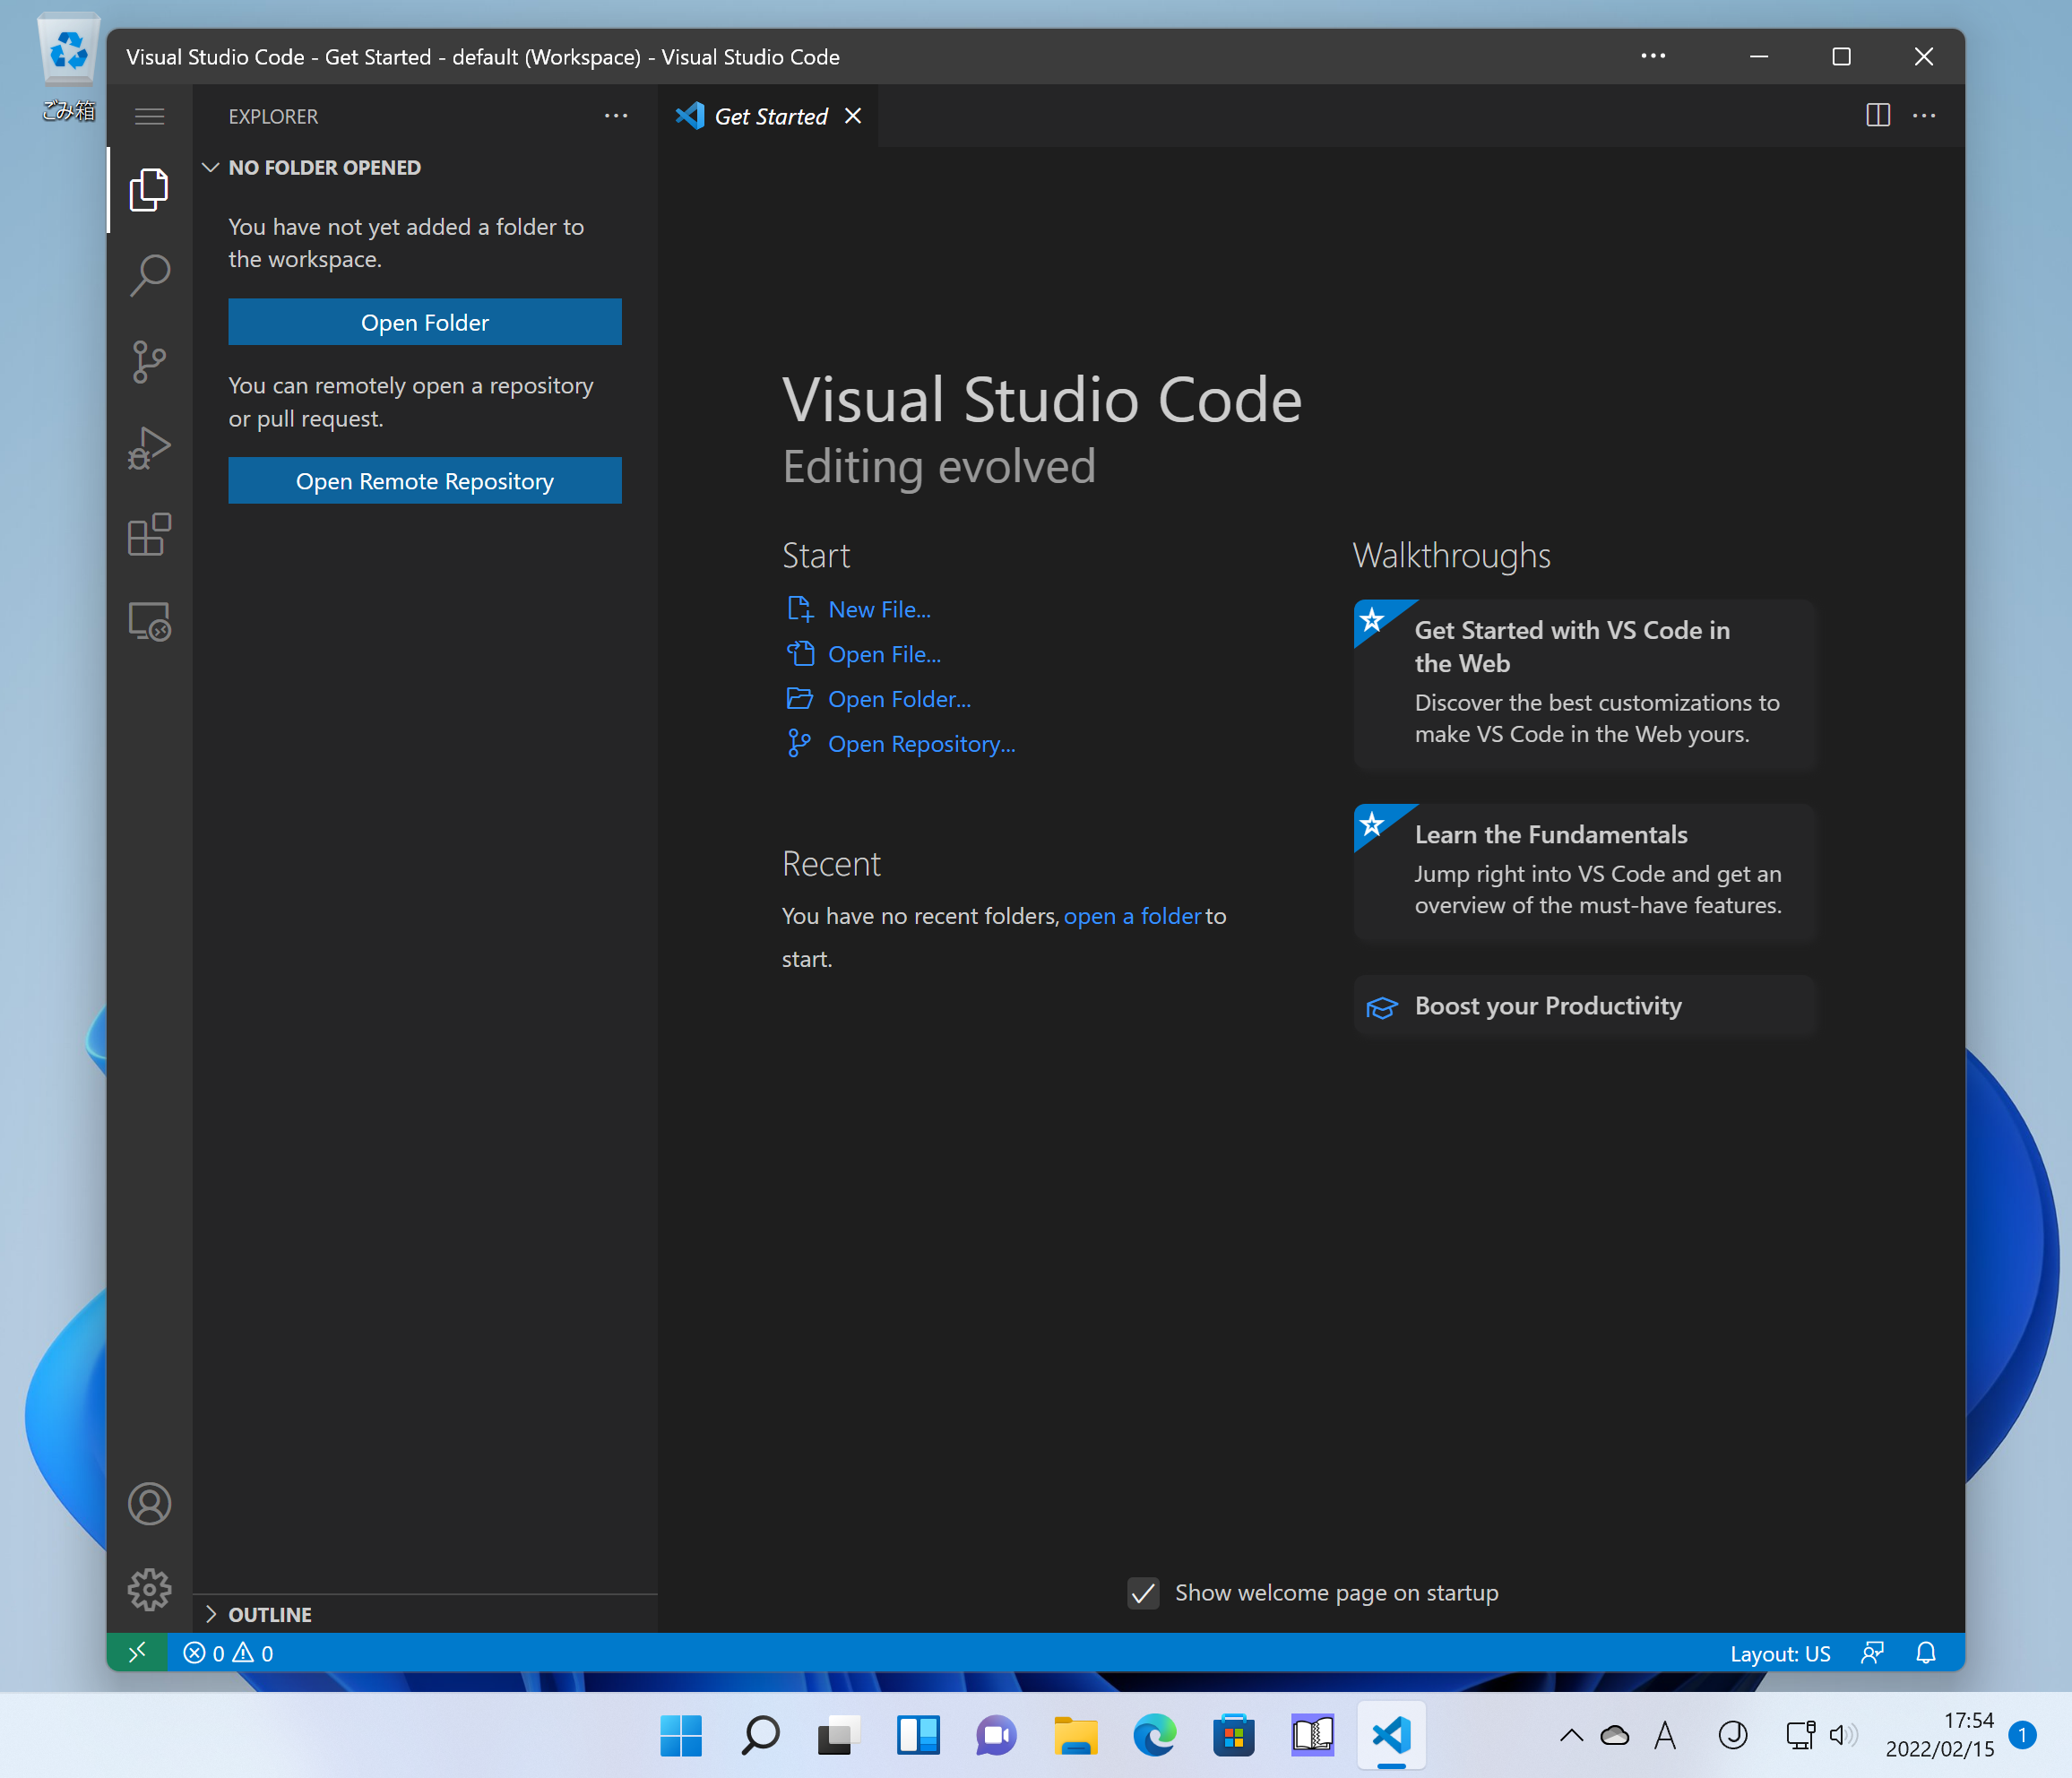Open taskbar Widgets icon

[918, 1735]
